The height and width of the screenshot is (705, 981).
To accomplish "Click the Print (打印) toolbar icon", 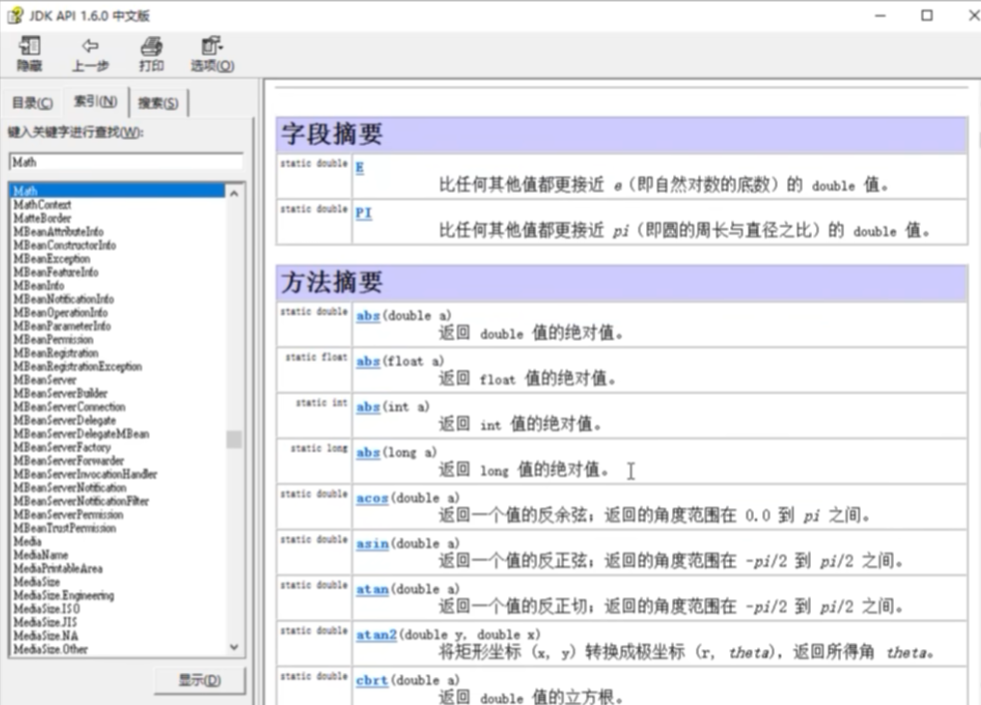I will (151, 54).
